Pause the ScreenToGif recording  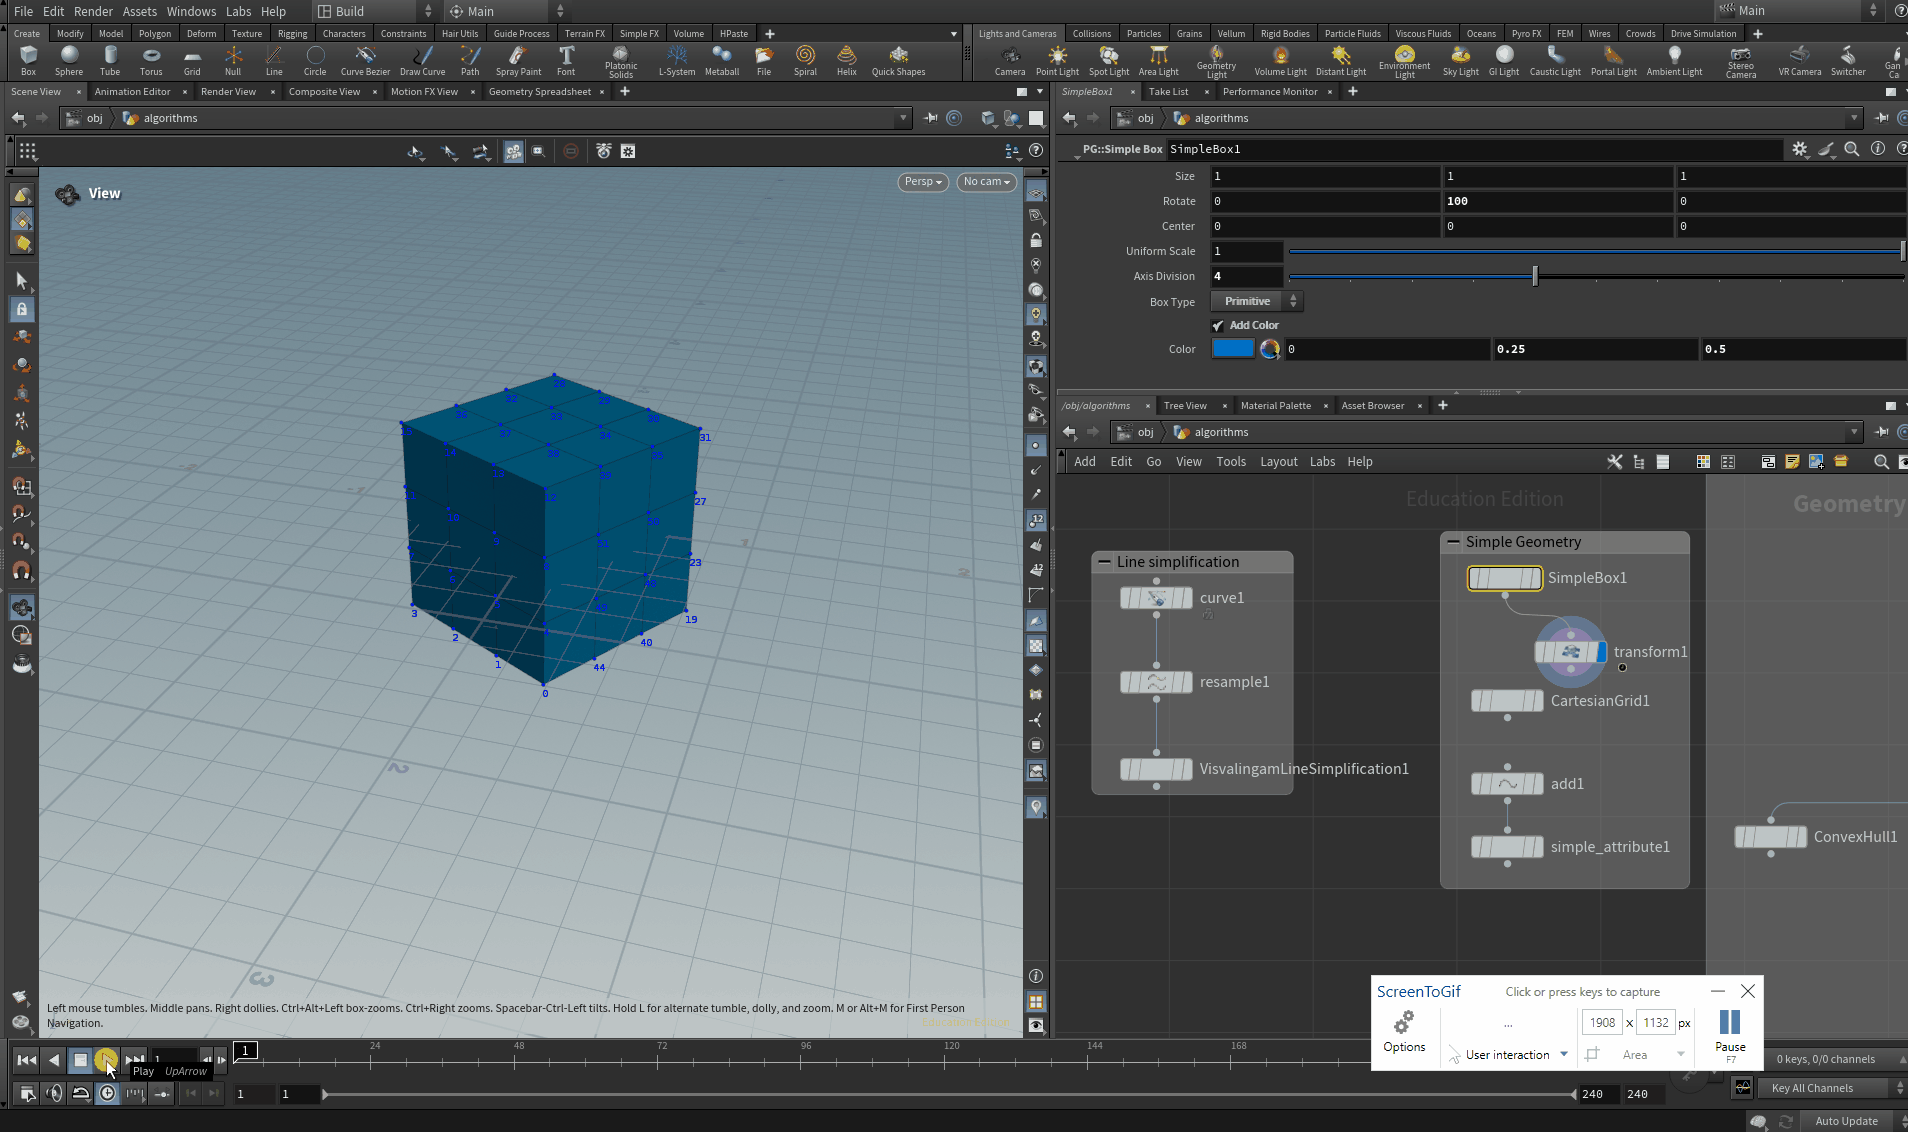tap(1730, 1028)
